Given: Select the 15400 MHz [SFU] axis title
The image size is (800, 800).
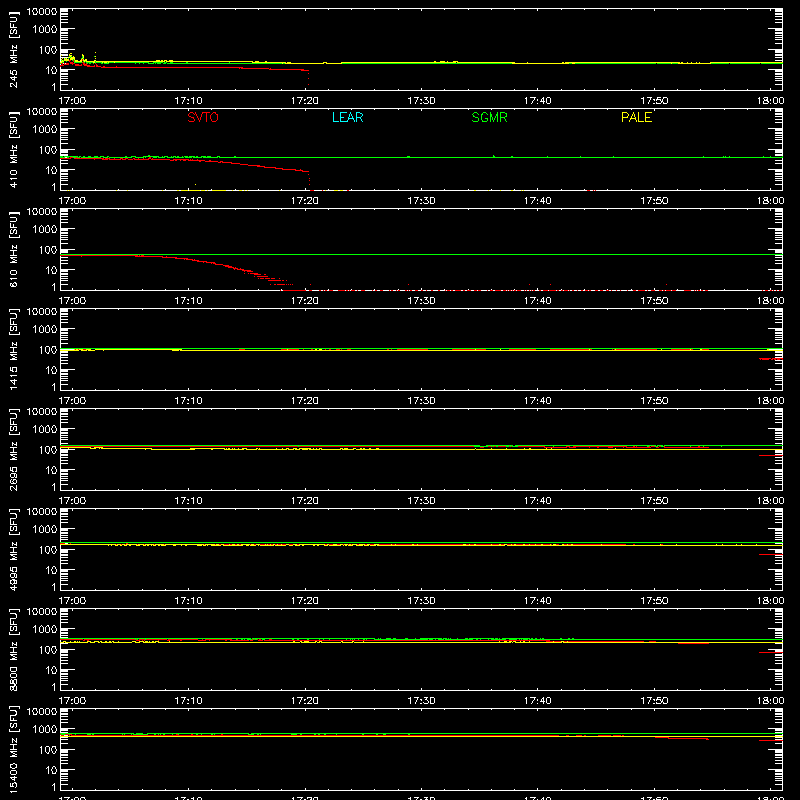Looking at the screenshot, I should 14,749.
